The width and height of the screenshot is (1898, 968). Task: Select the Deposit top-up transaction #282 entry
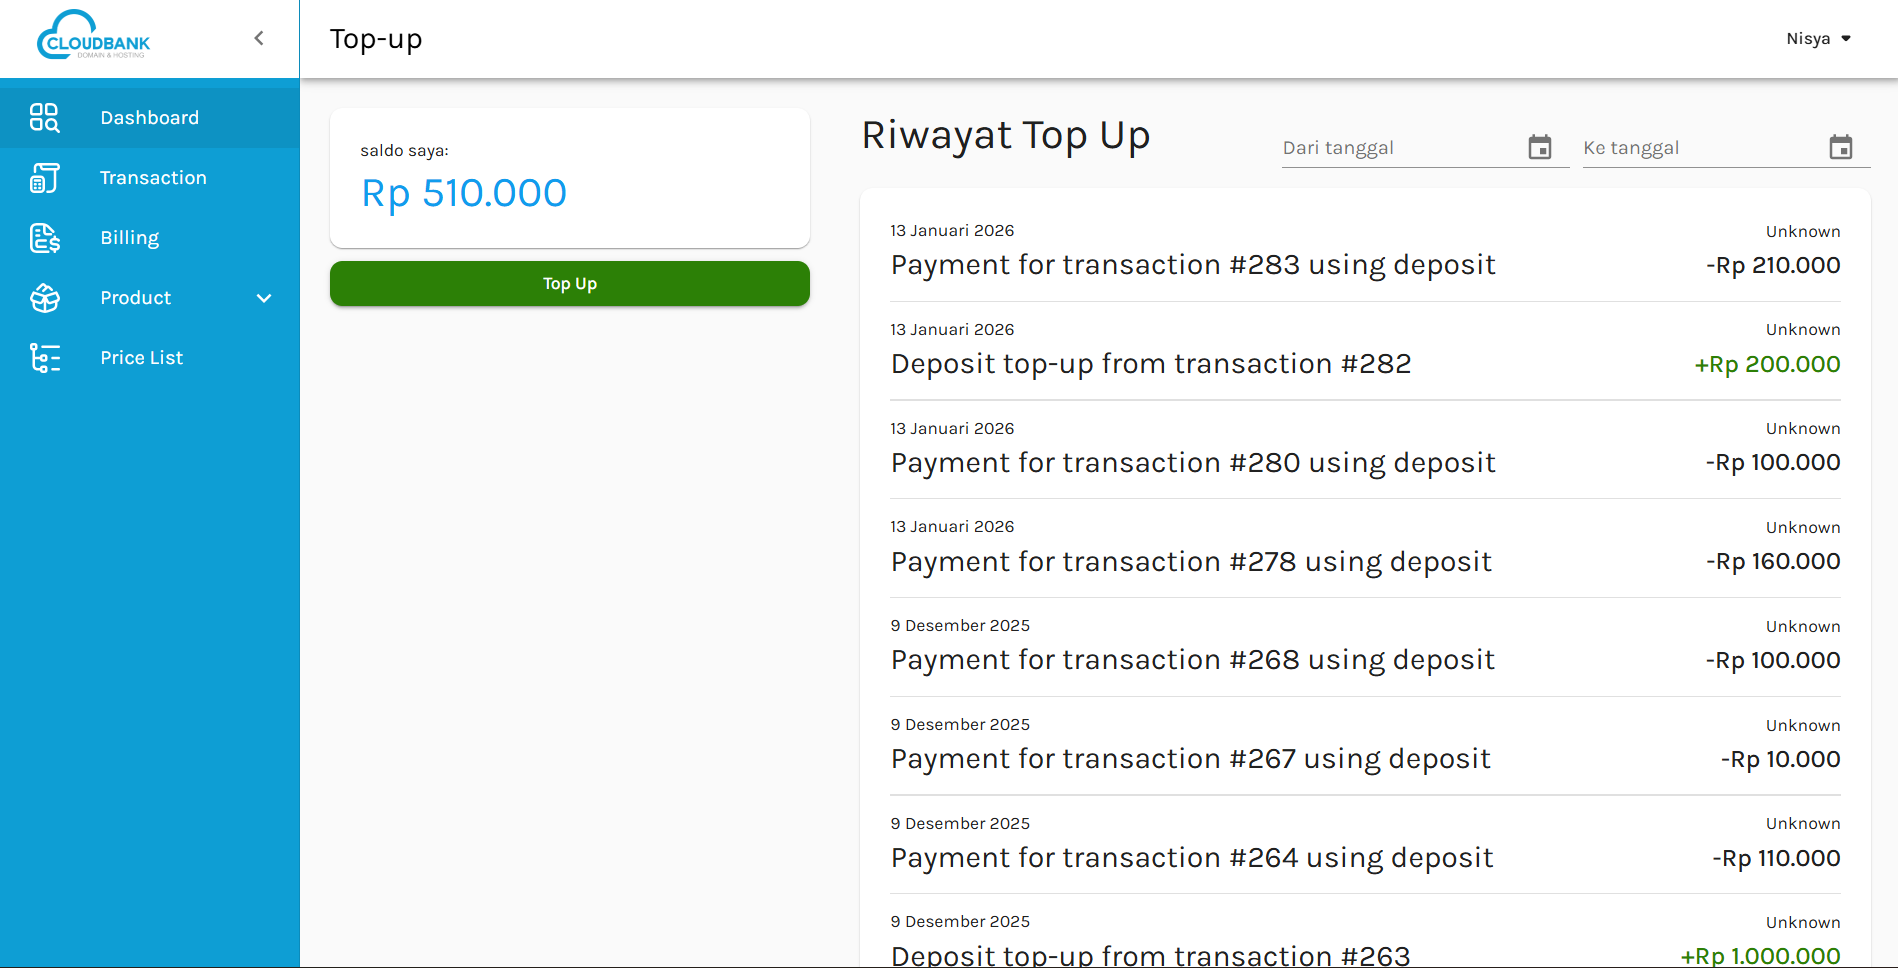(1150, 364)
